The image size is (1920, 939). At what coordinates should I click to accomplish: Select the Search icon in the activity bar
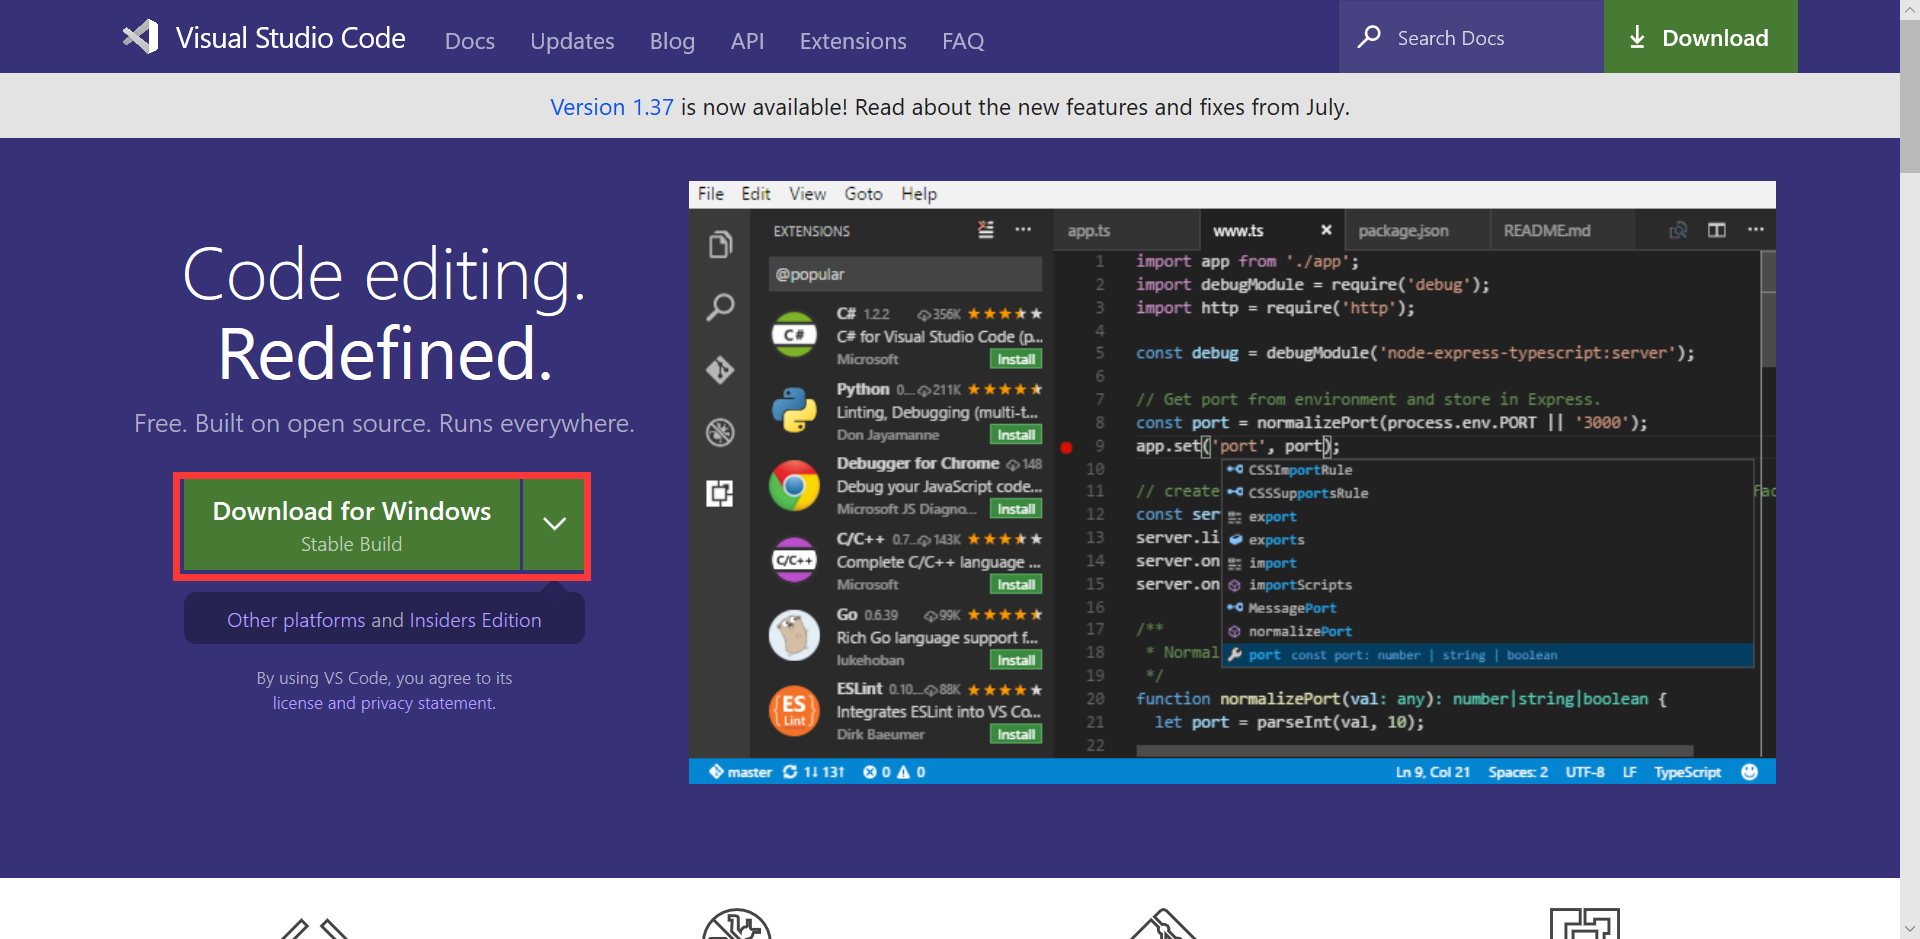[x=721, y=307]
